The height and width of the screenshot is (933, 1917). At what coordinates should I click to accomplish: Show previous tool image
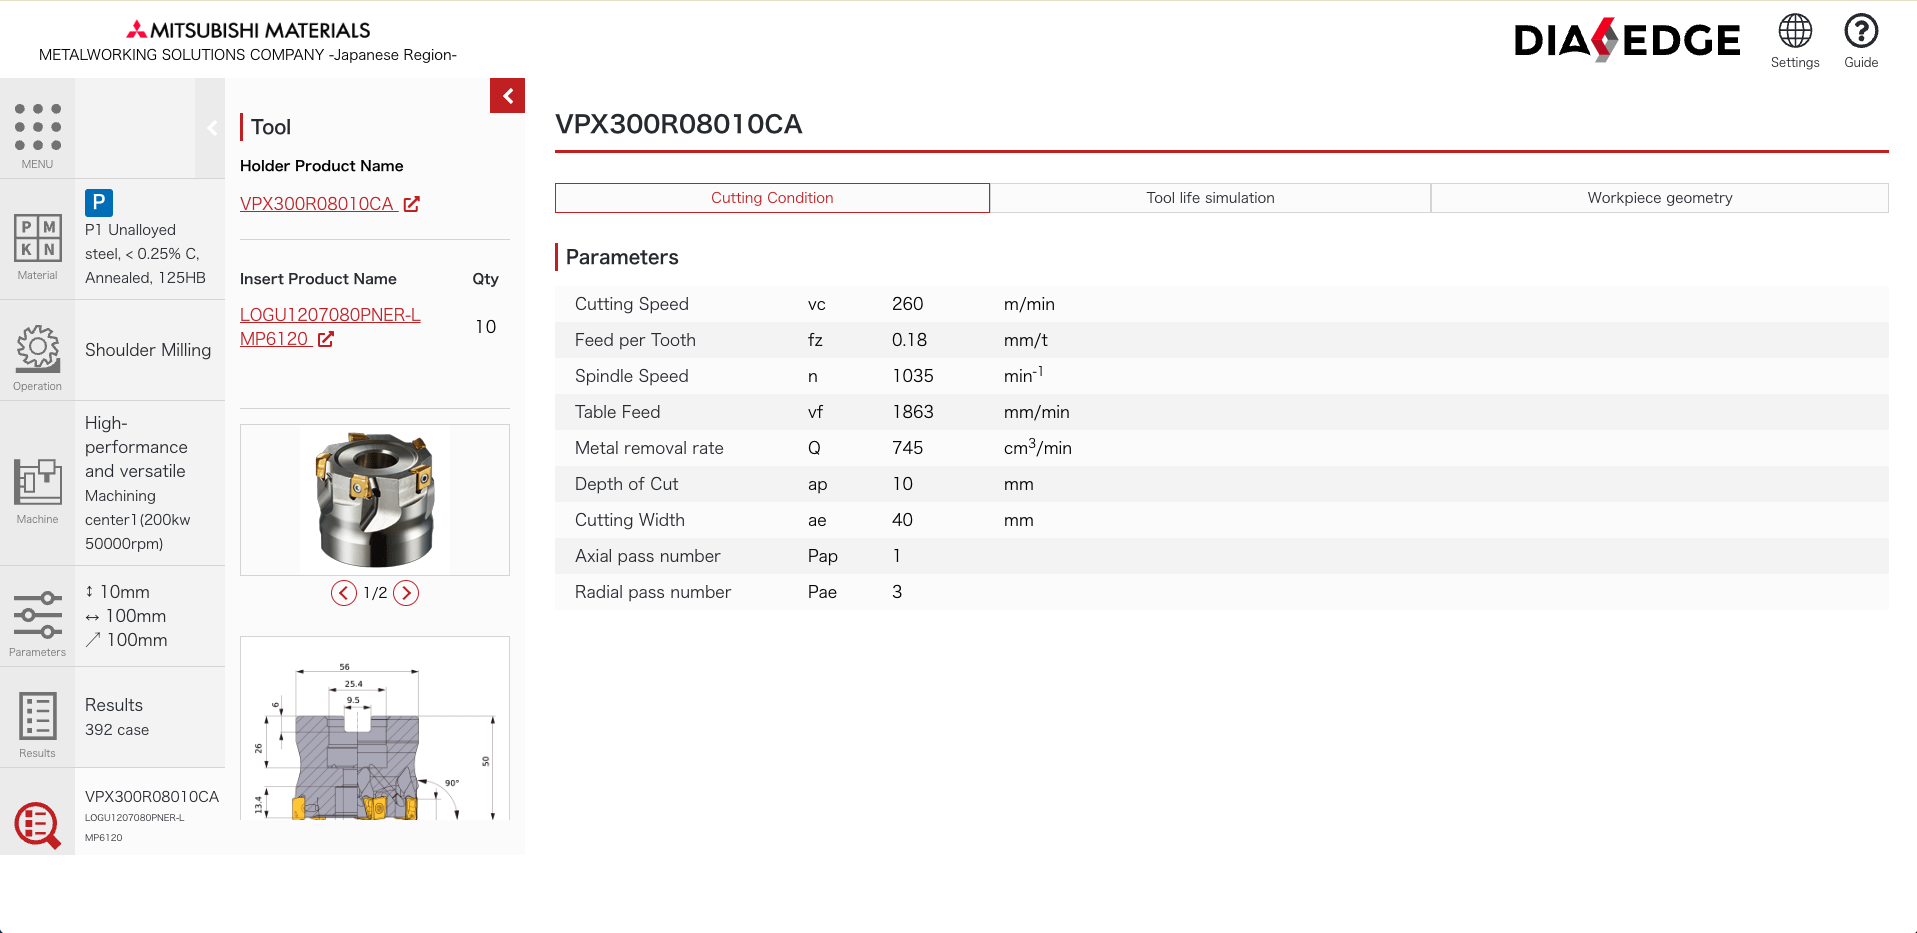(x=343, y=593)
